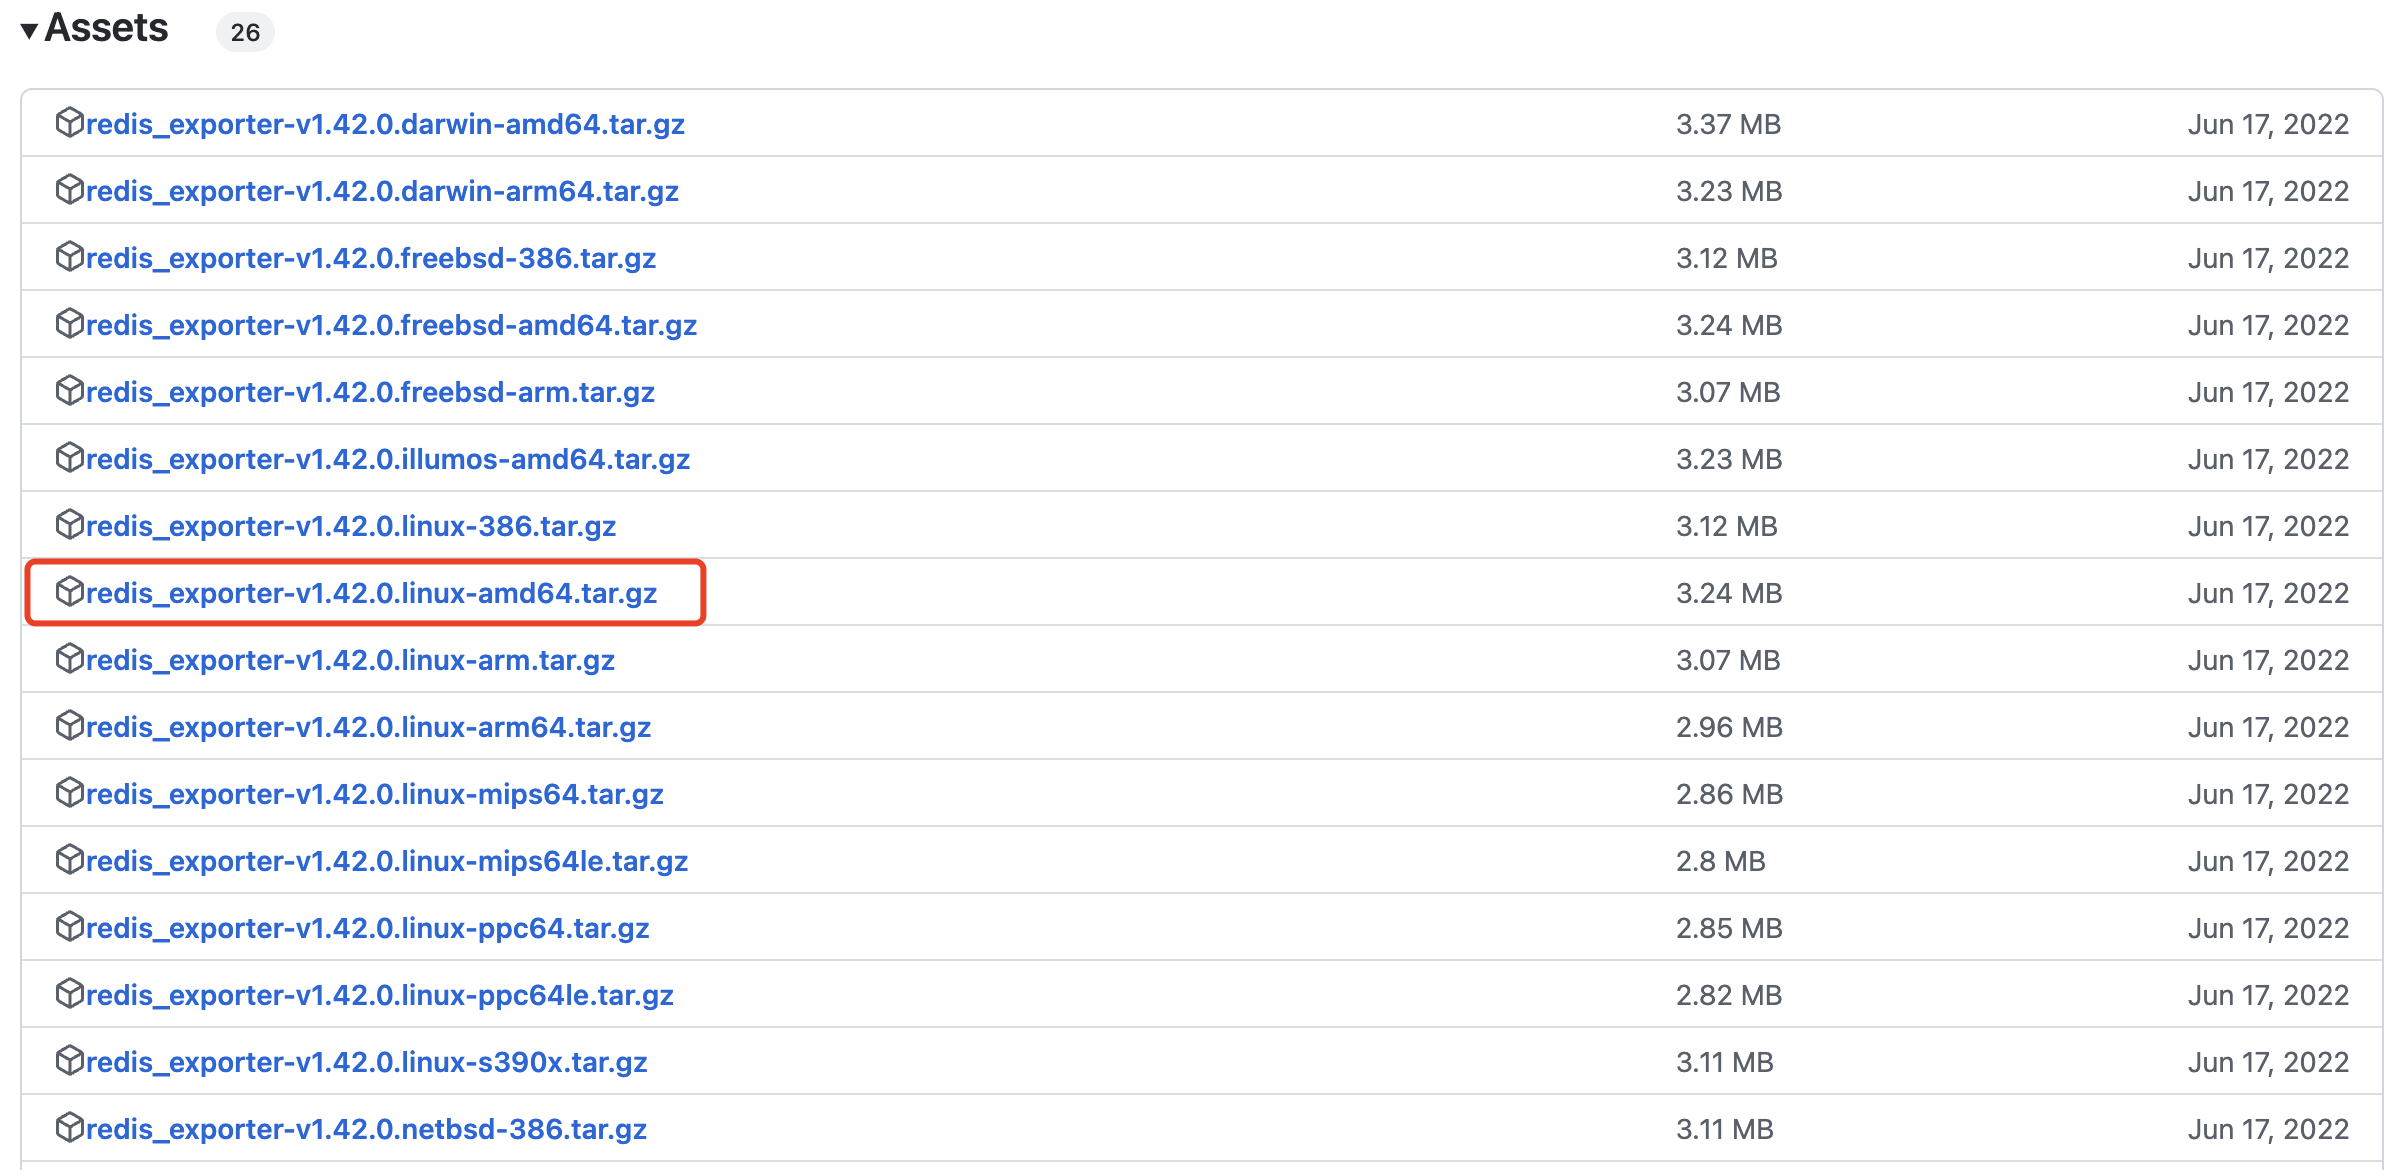
Task: Download redis_exporter freebsd-amd64 tarball
Action: click(391, 325)
